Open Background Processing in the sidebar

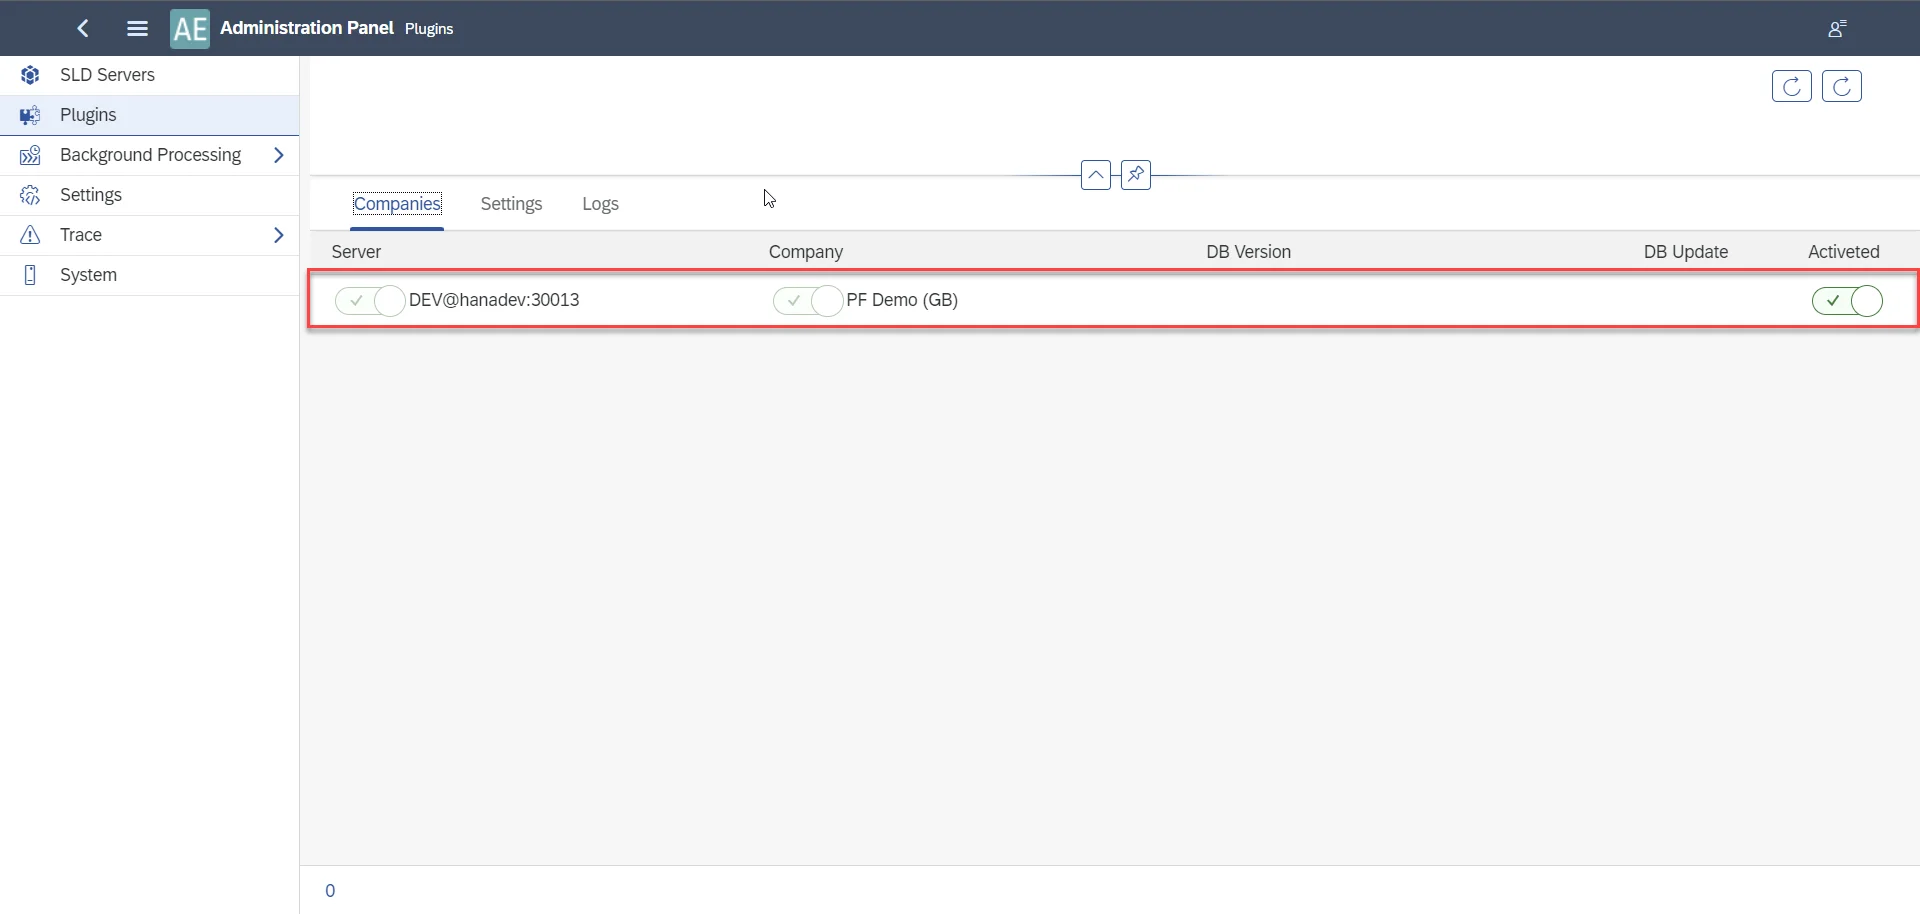tap(150, 155)
